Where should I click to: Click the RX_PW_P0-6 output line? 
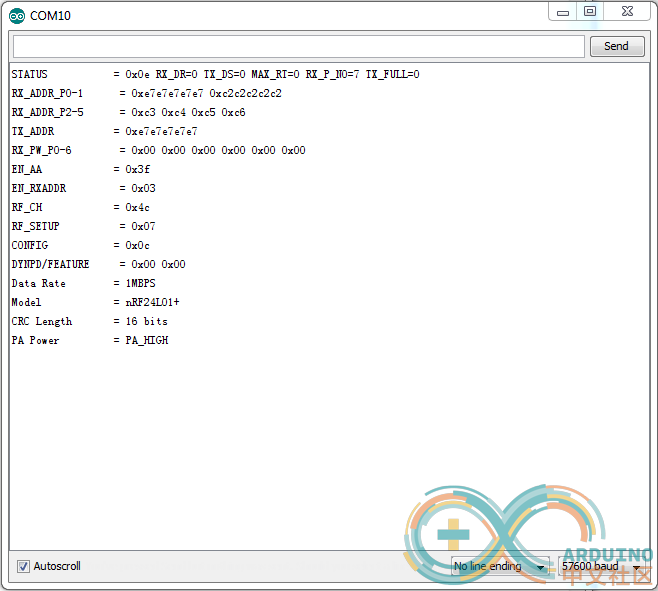click(x=158, y=150)
